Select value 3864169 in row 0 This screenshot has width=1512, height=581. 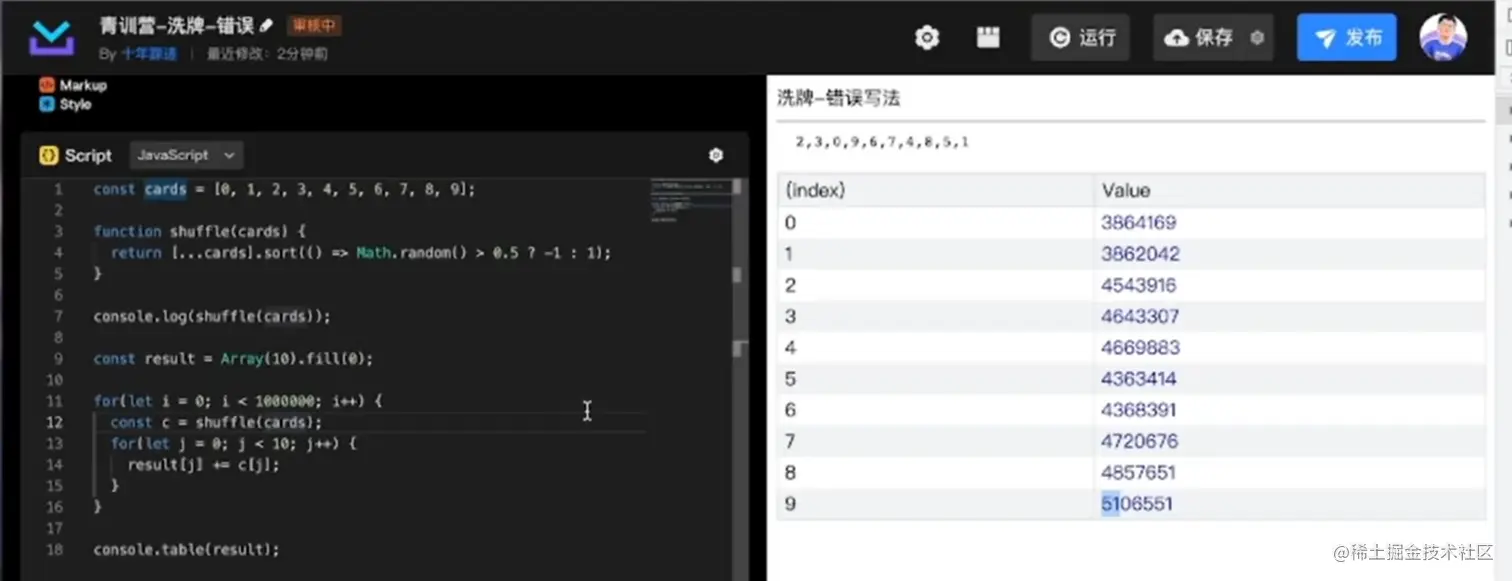(1139, 223)
